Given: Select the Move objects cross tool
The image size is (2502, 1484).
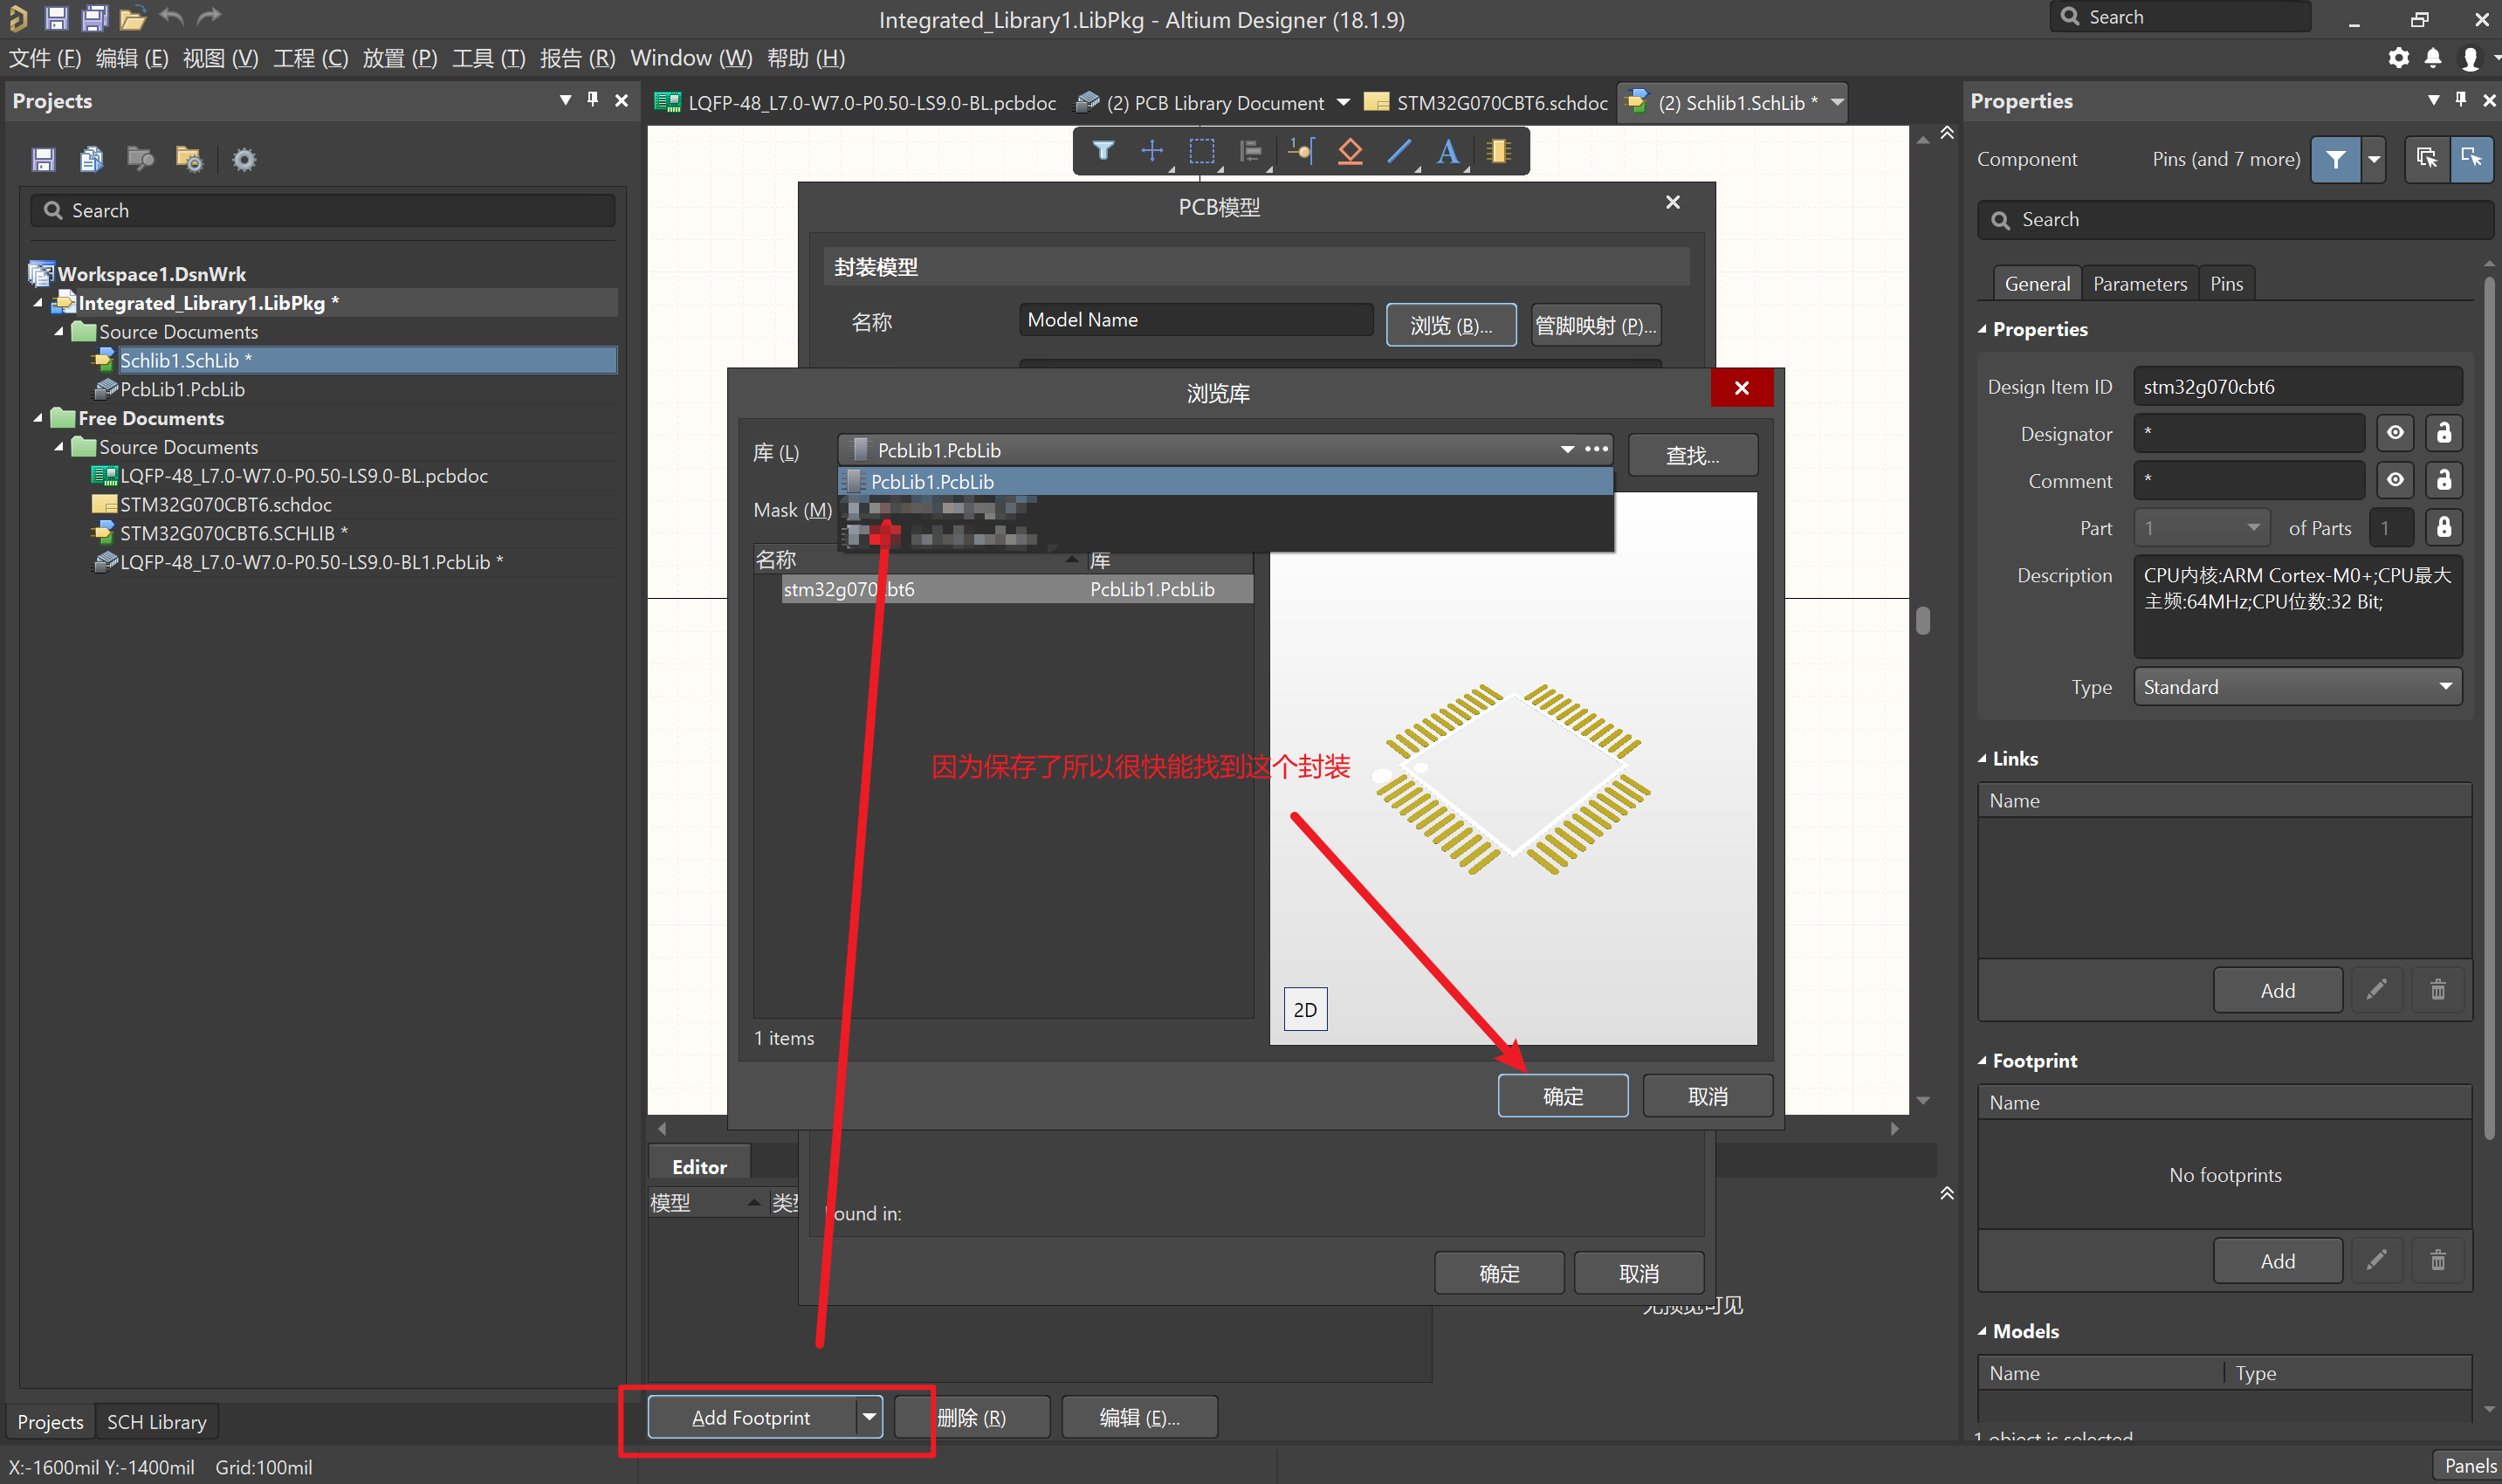Looking at the screenshot, I should click(x=1152, y=151).
